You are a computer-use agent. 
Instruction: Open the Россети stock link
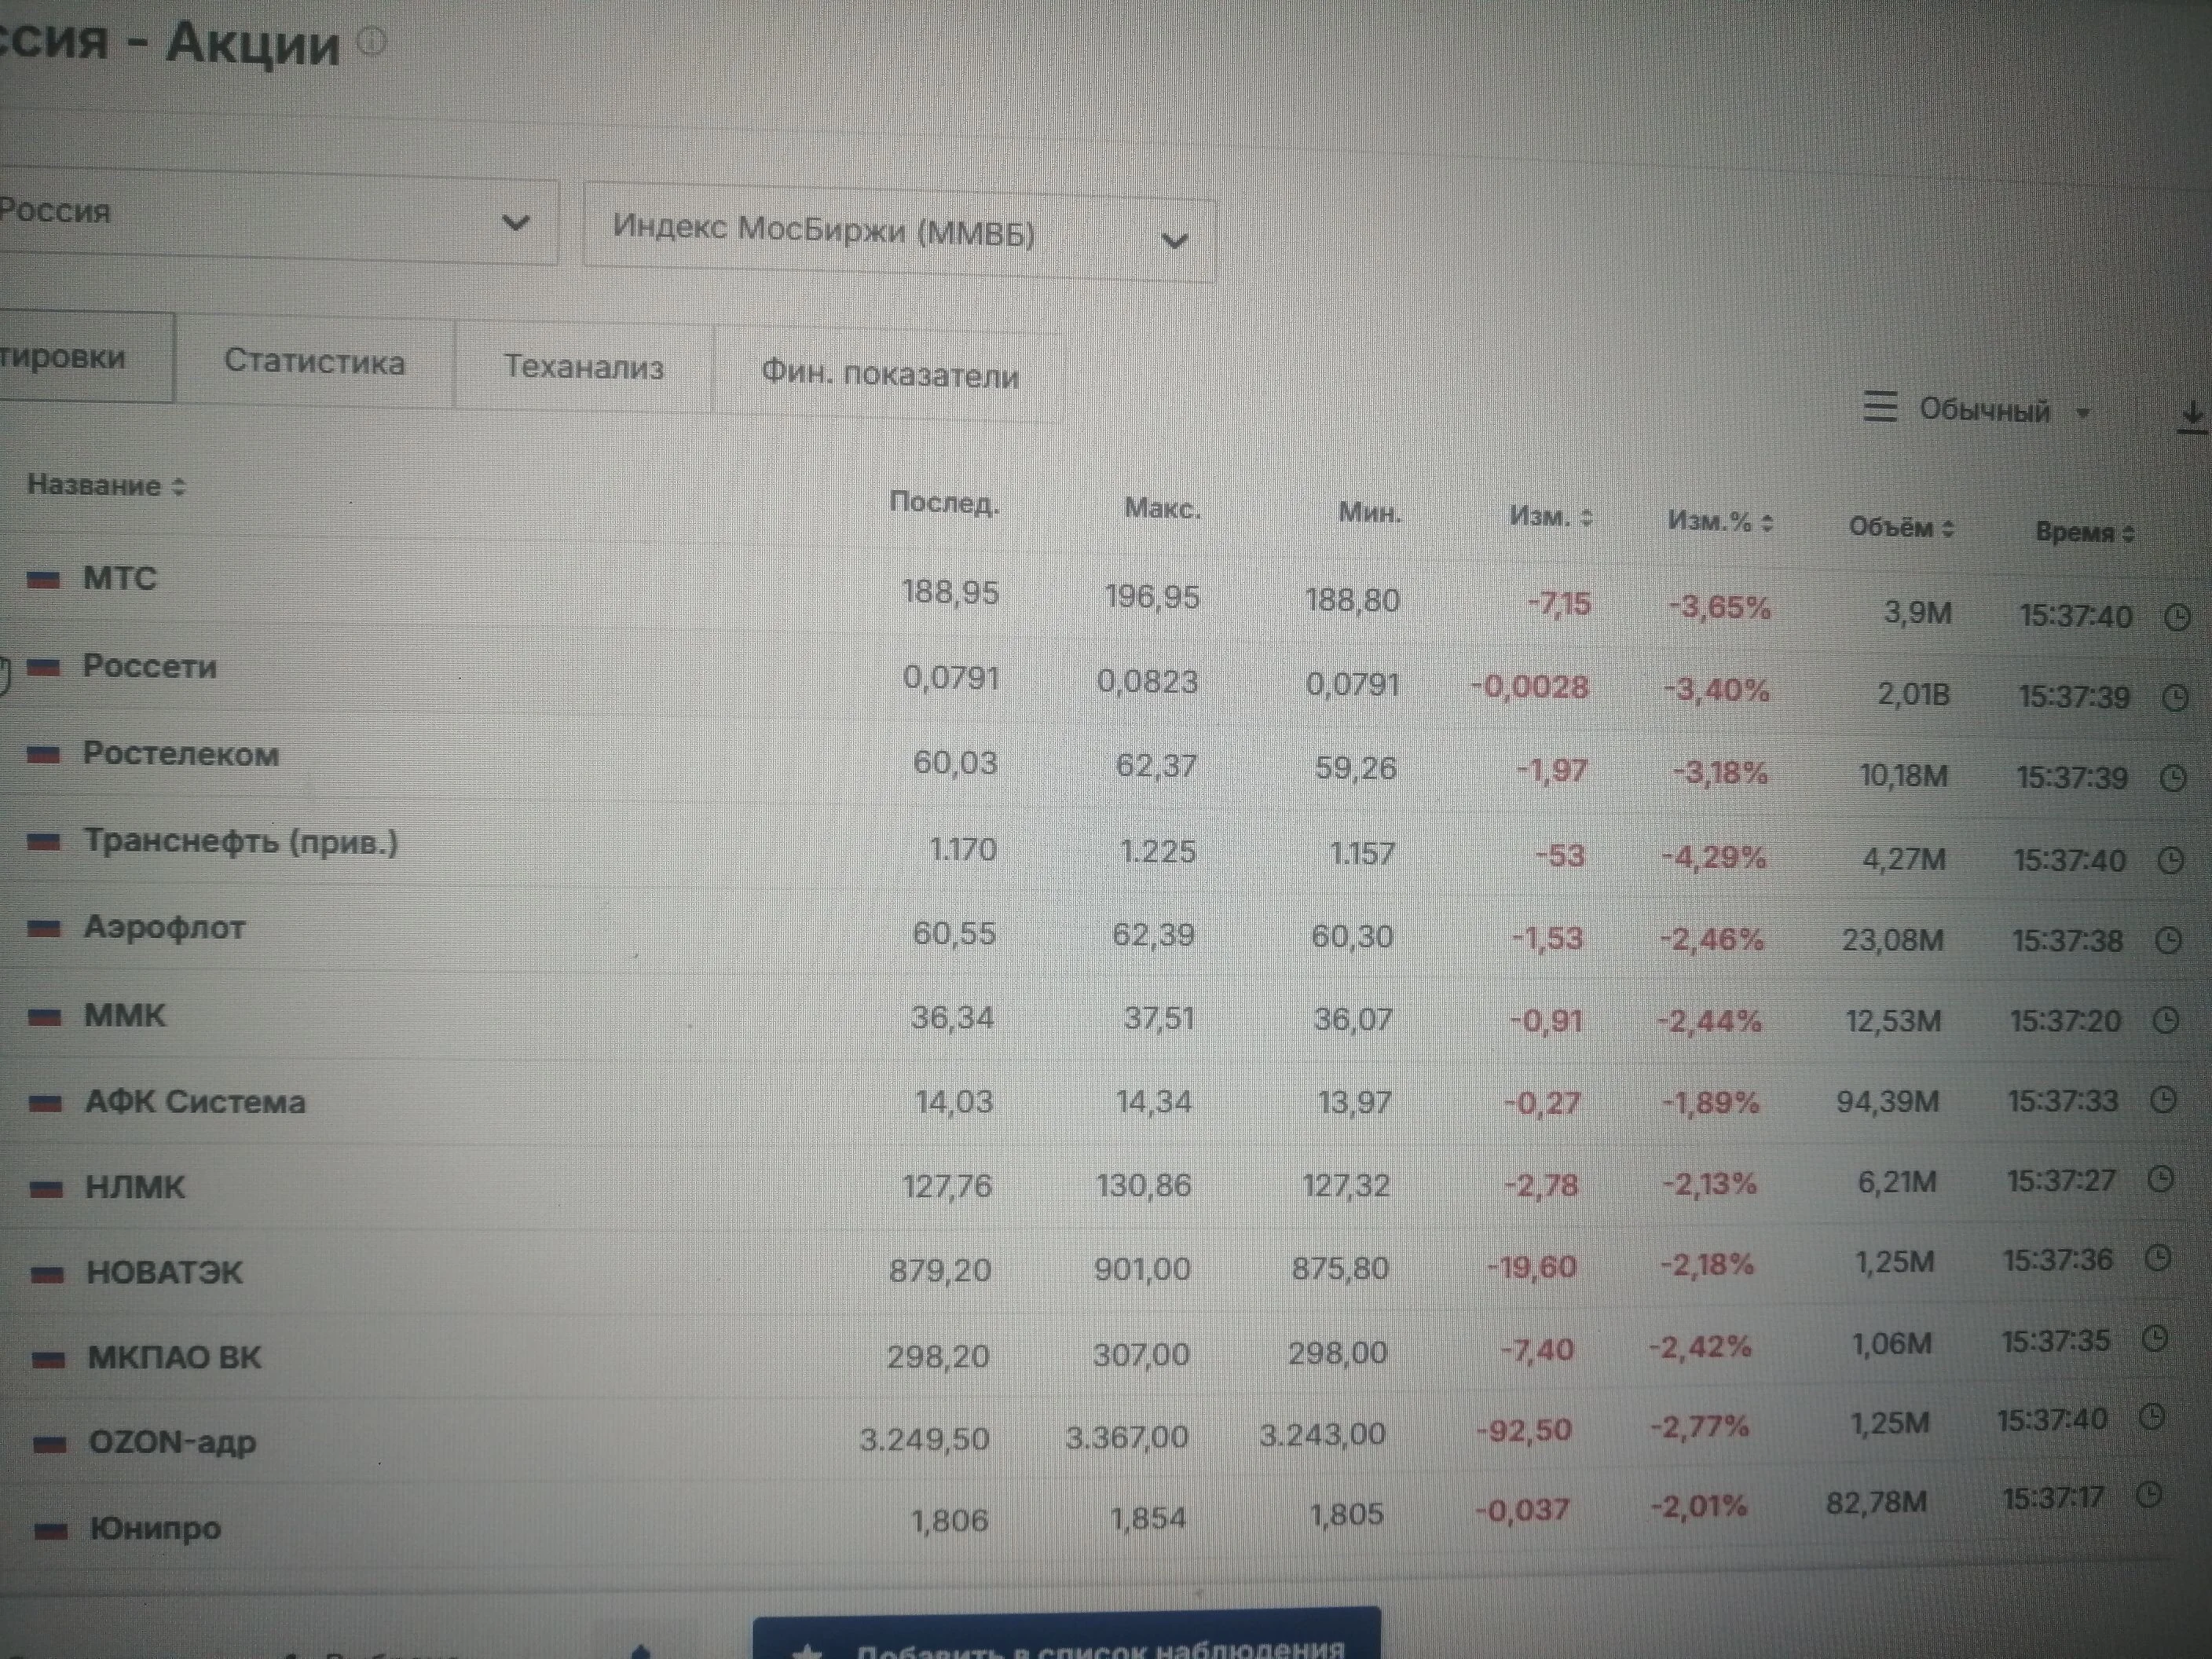149,666
